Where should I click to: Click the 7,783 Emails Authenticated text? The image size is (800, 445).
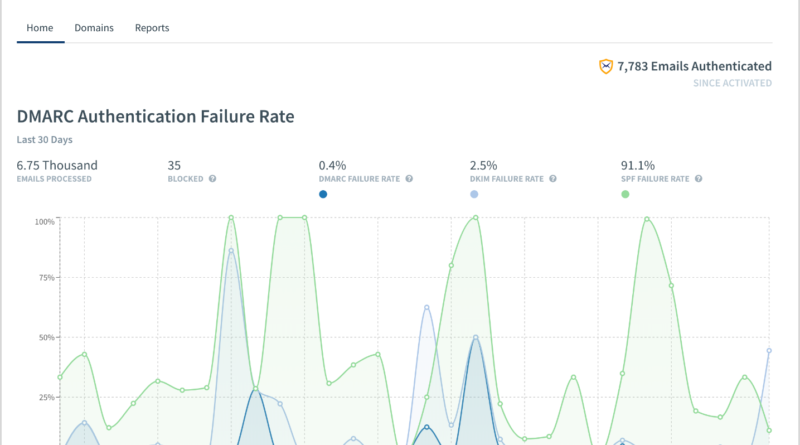point(694,66)
